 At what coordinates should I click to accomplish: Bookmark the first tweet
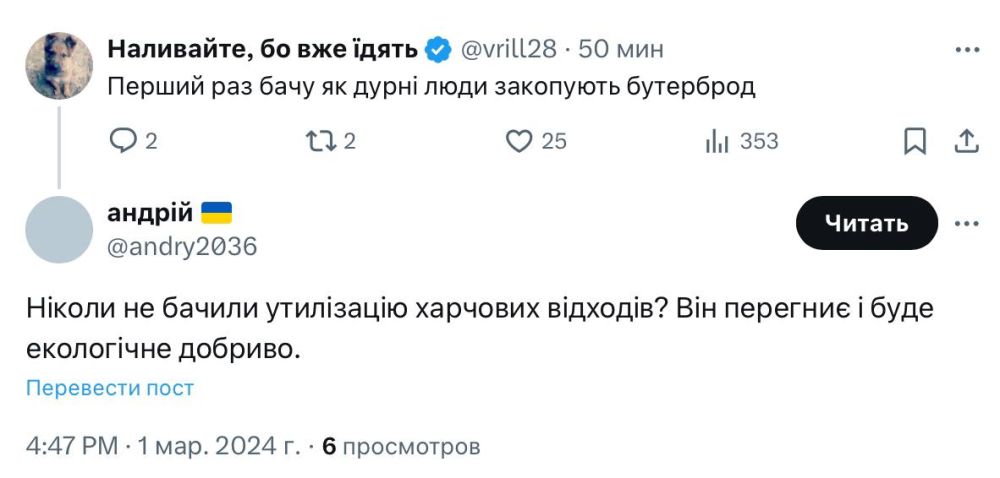pyautogui.click(x=914, y=142)
